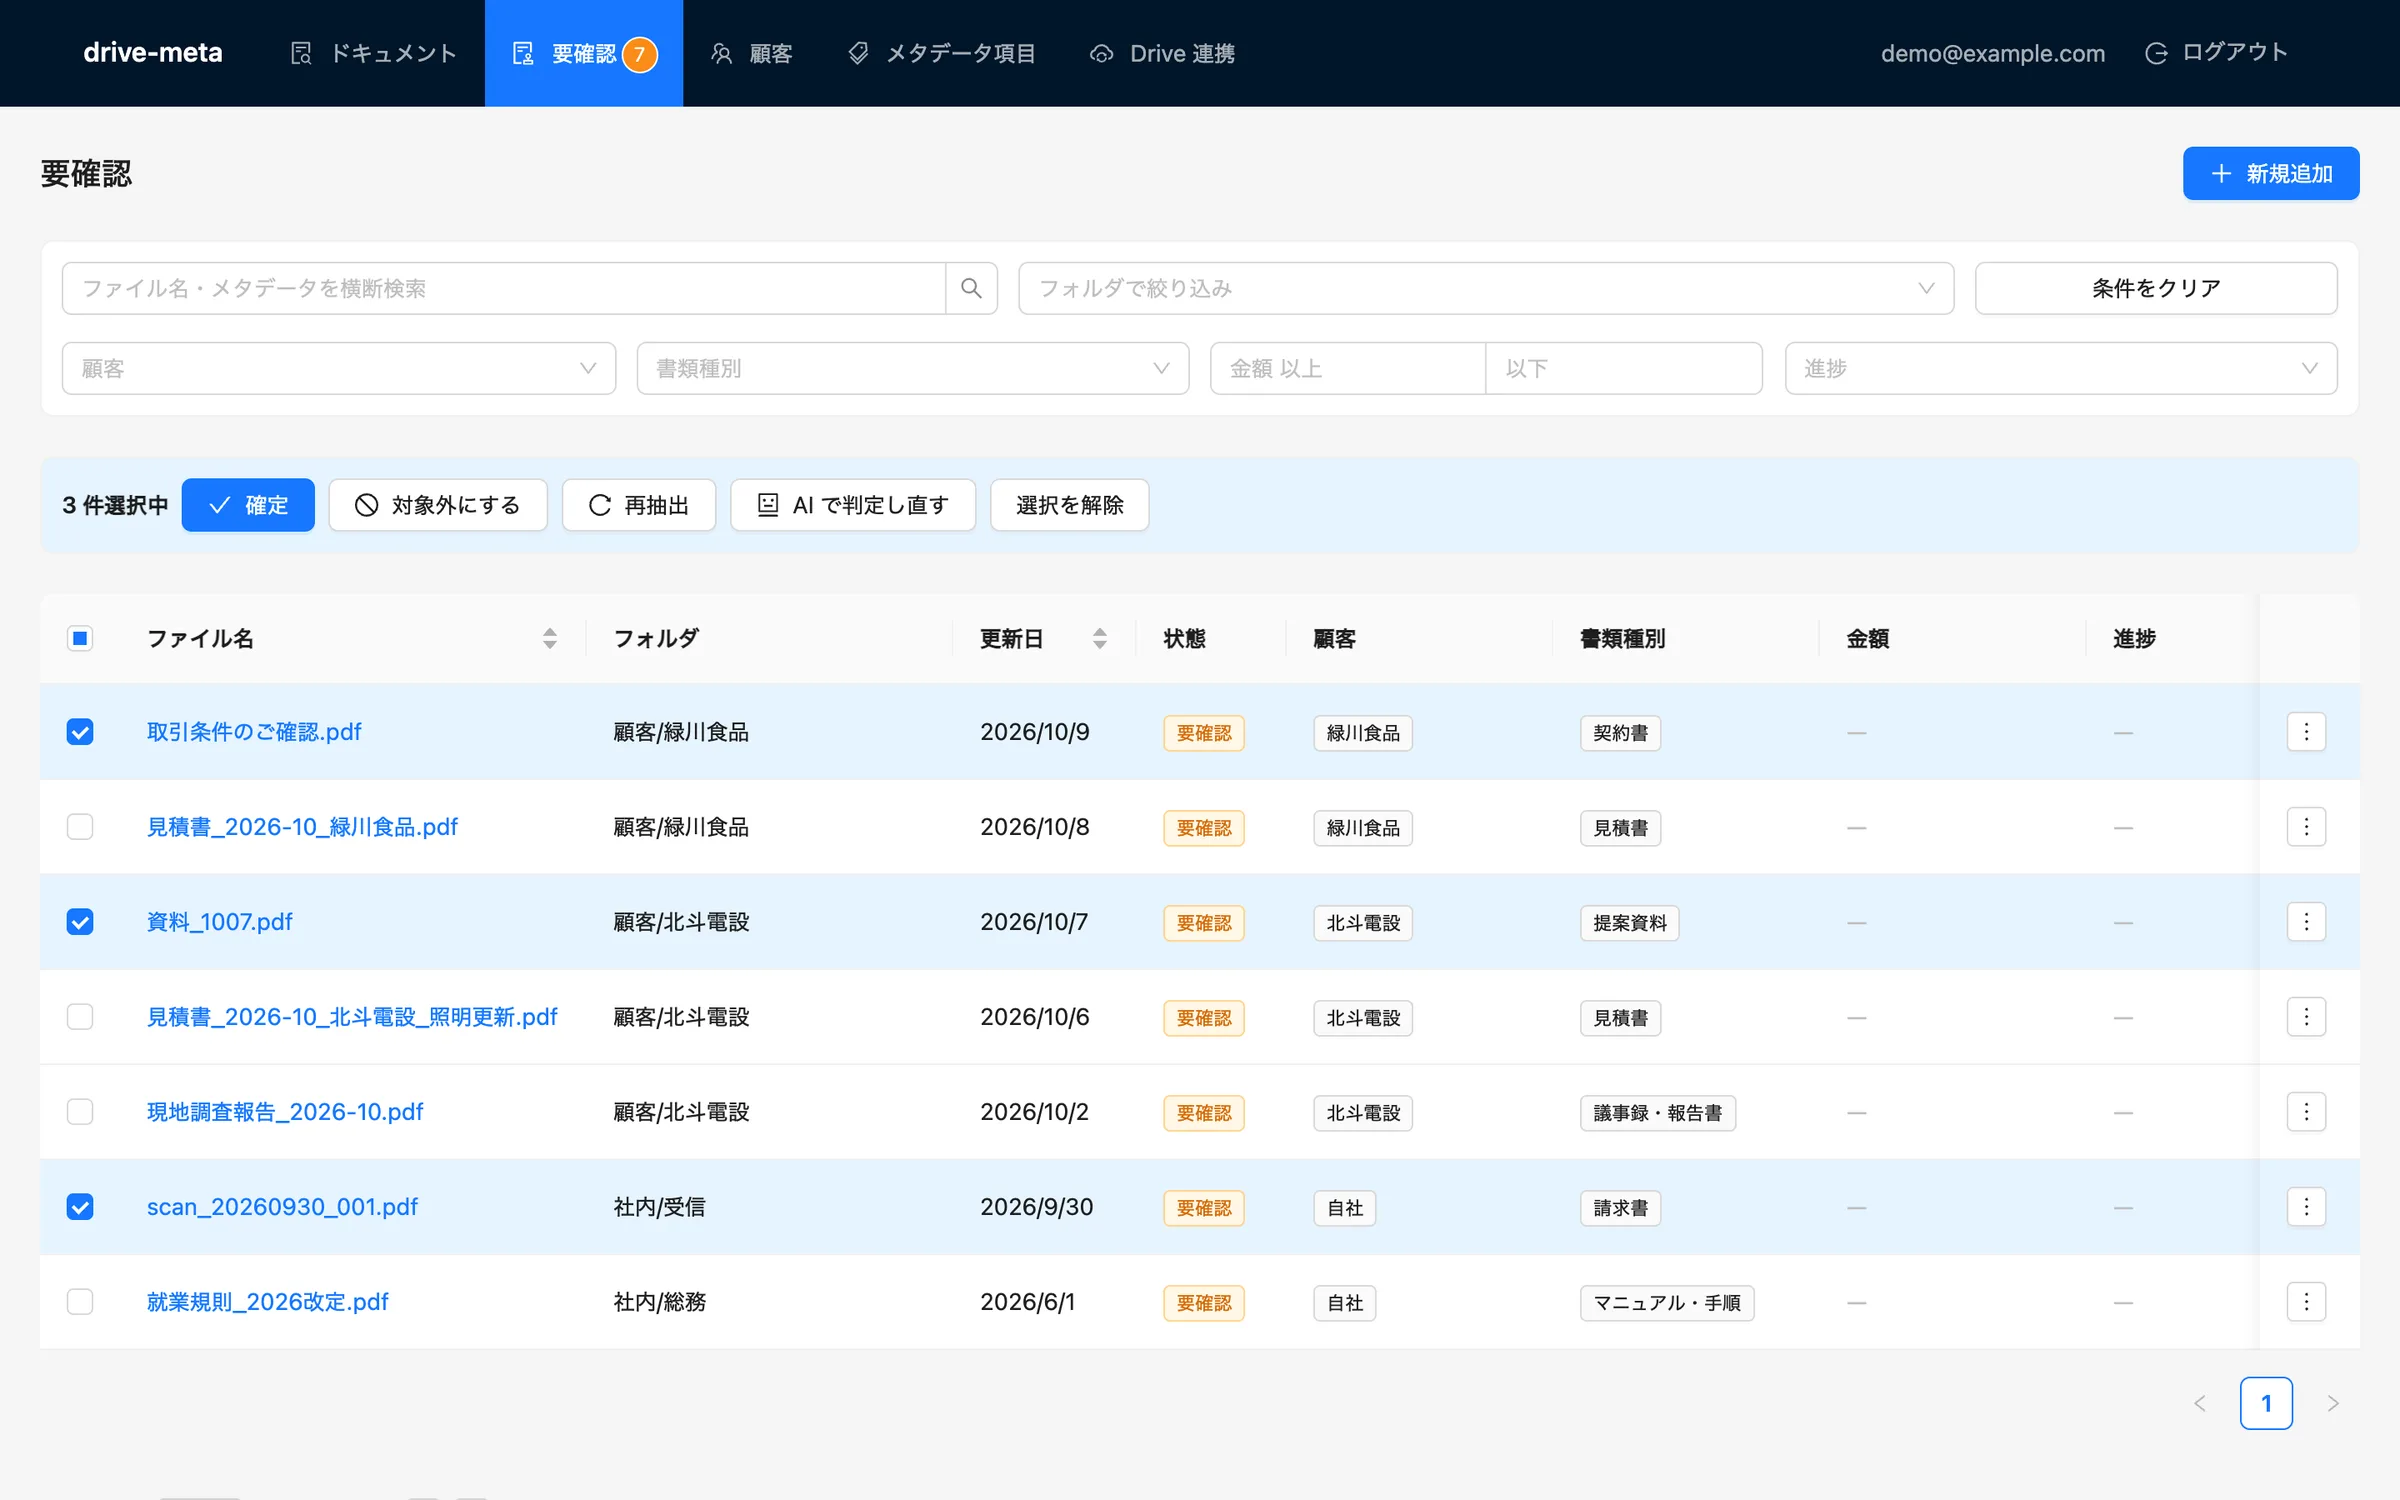Open row menu for 現地調査報告_2026-10.pdf
This screenshot has width=2400, height=1500.
(x=2306, y=1112)
